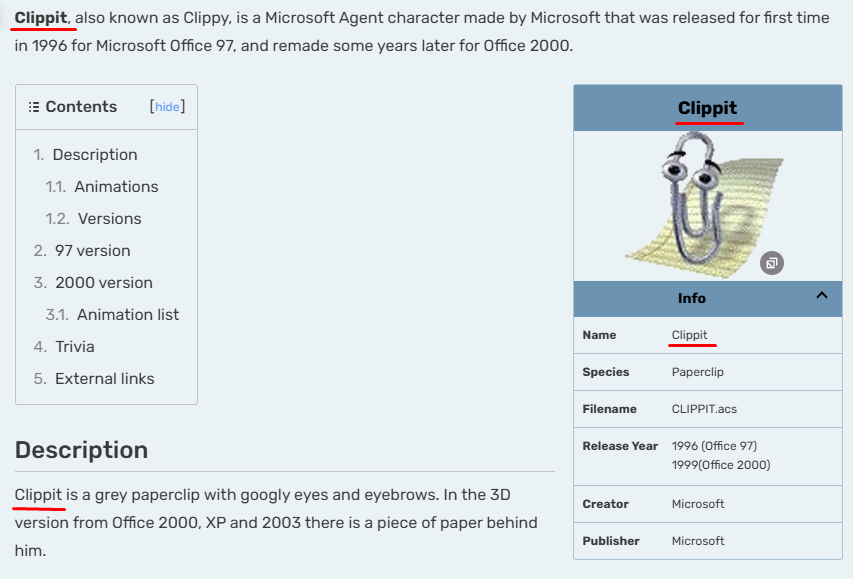853x579 pixels.
Task: Select the Paperclip species value
Action: 697,372
